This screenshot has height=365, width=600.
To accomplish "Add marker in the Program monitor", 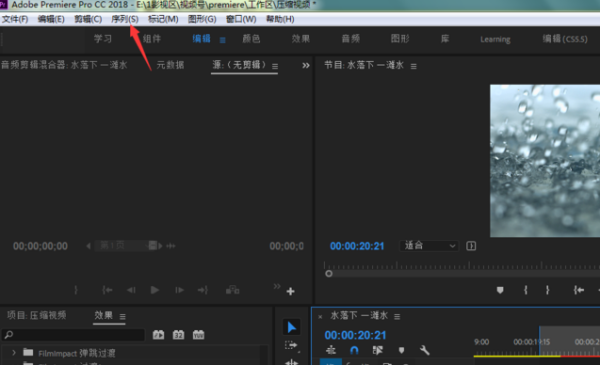I will click(500, 290).
